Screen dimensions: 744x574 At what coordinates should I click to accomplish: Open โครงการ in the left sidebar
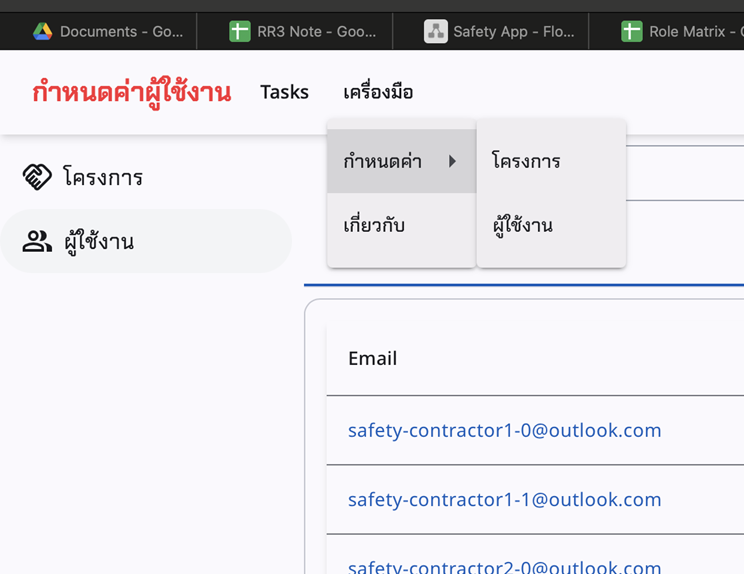146,177
